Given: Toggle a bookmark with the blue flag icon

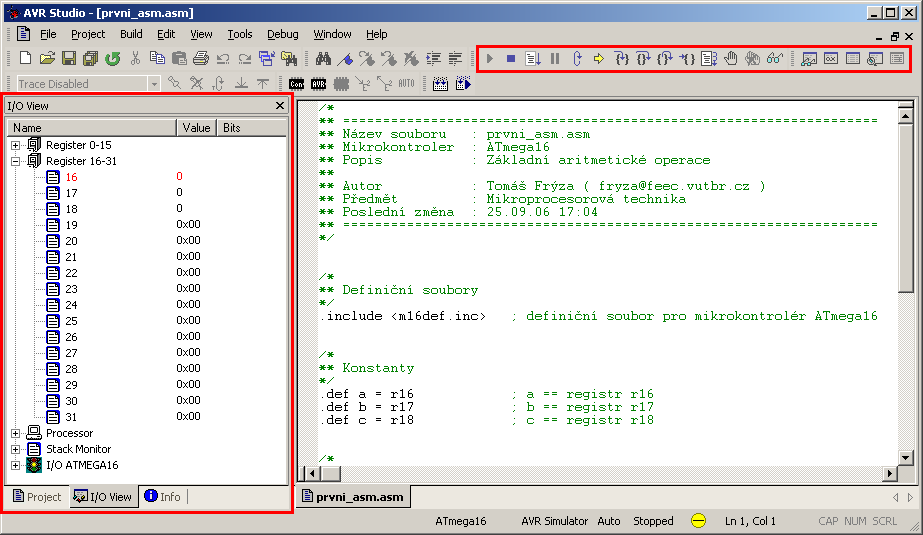Looking at the screenshot, I should point(346,58).
